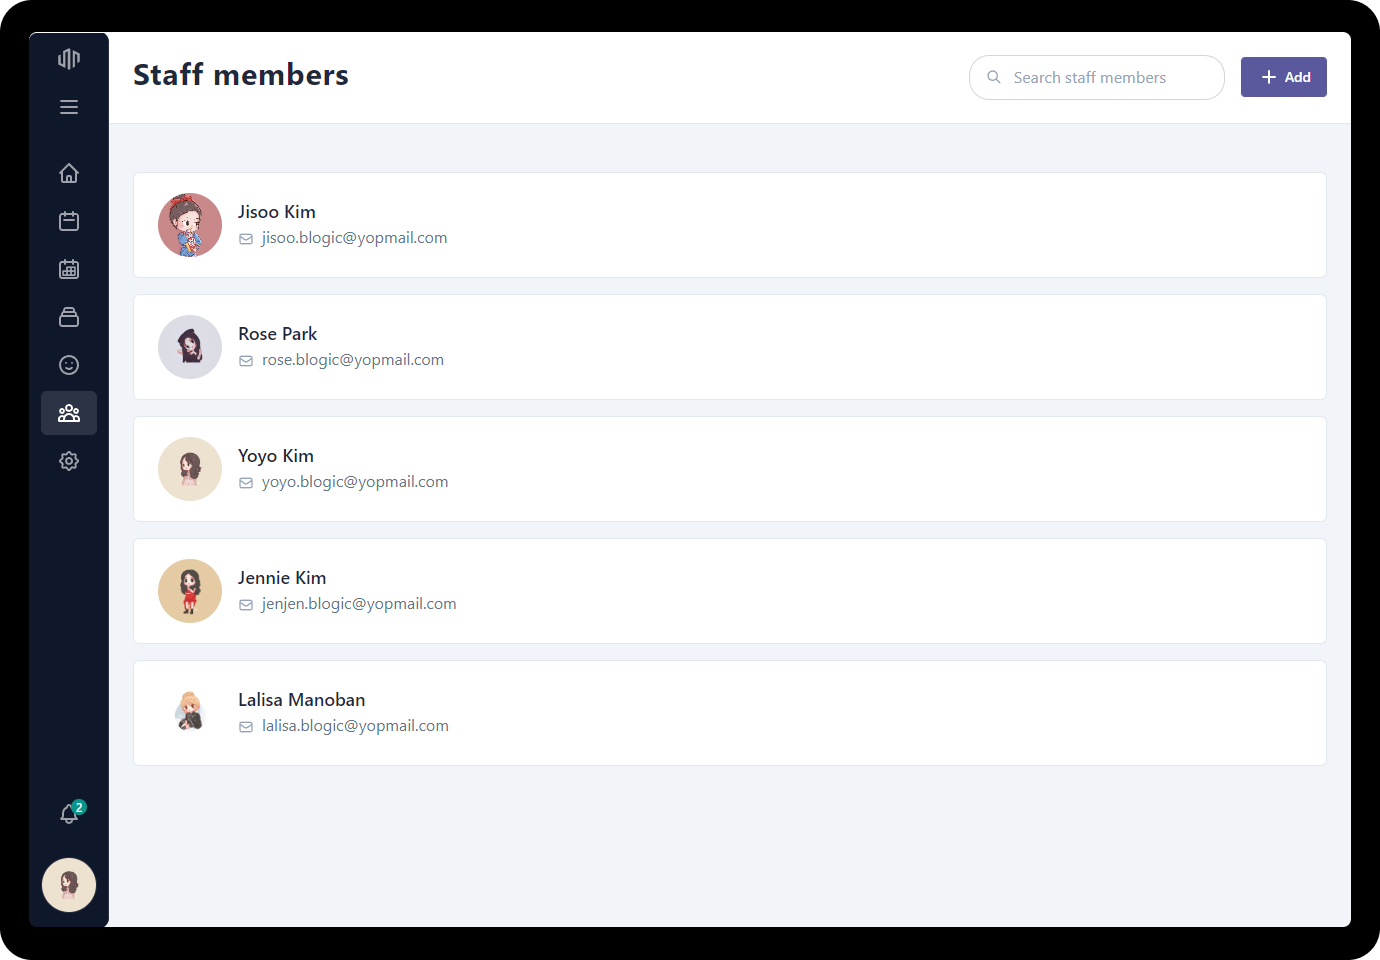
Task: Click Jisoo Kim's profile picture
Action: click(190, 225)
